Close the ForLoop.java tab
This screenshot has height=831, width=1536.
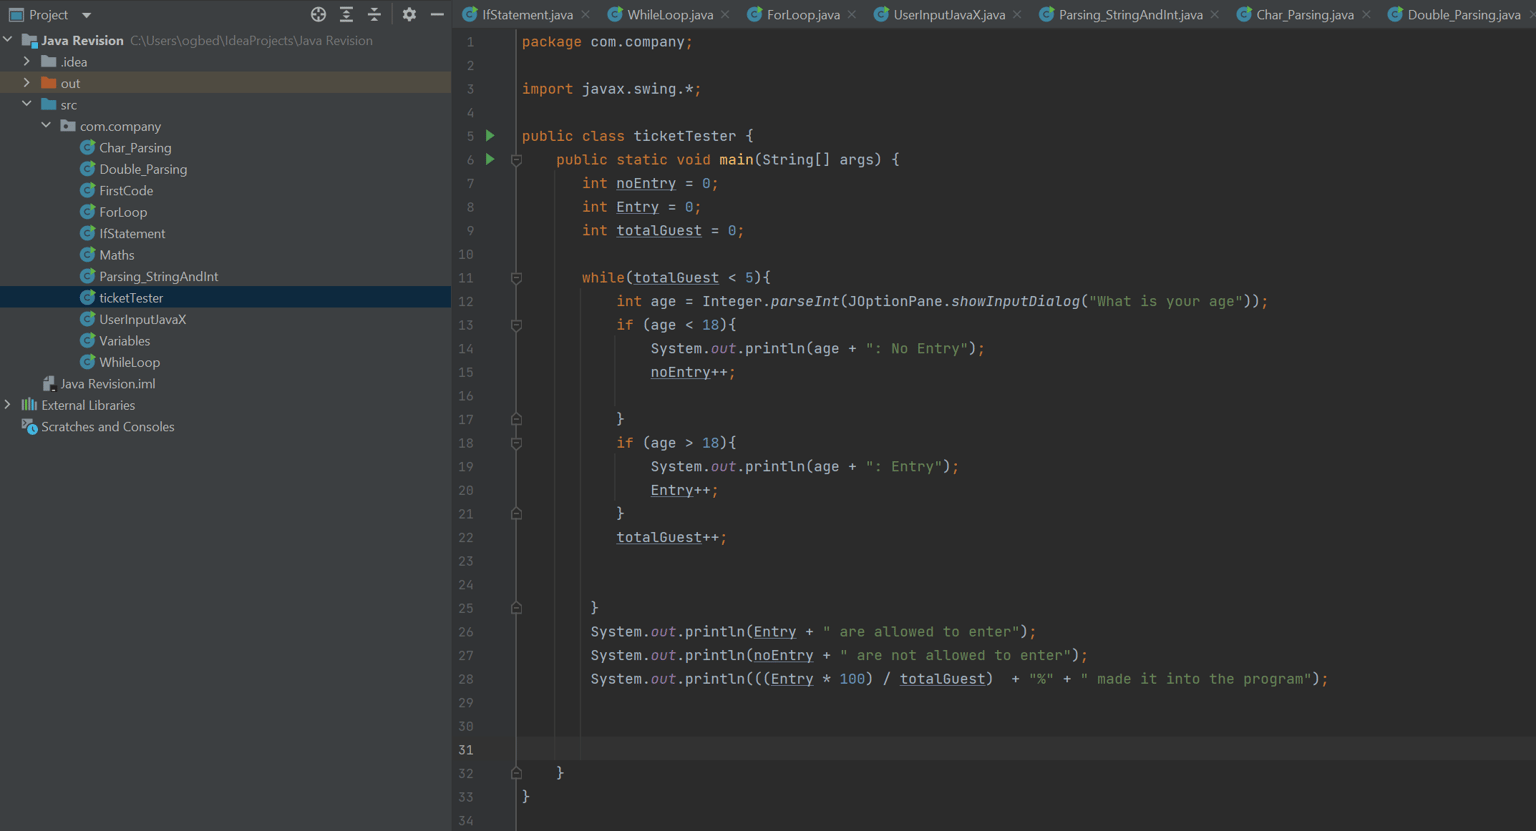click(x=852, y=15)
